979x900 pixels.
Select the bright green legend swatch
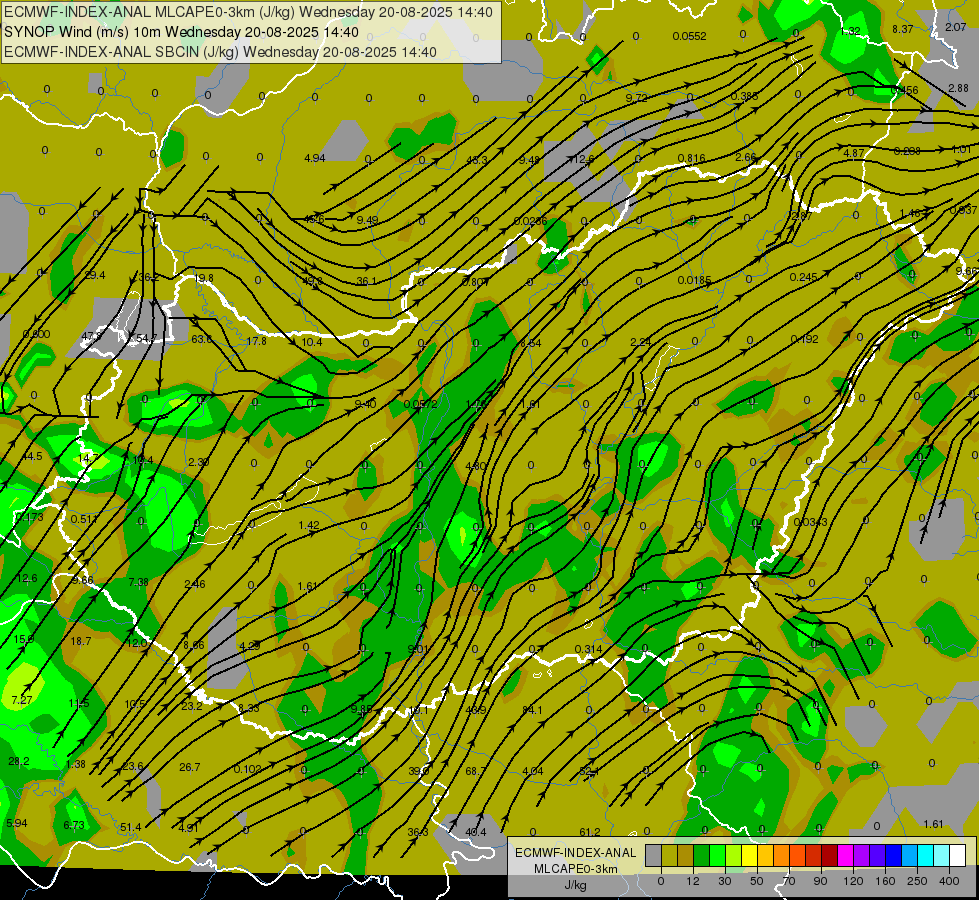coord(717,855)
